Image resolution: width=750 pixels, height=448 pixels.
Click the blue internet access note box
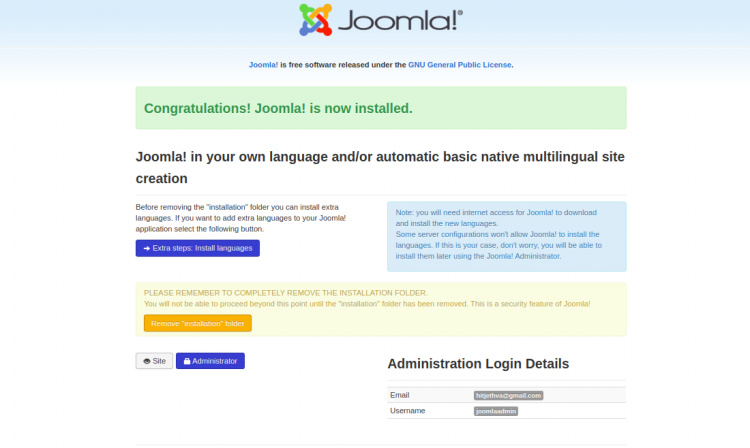[506, 236]
